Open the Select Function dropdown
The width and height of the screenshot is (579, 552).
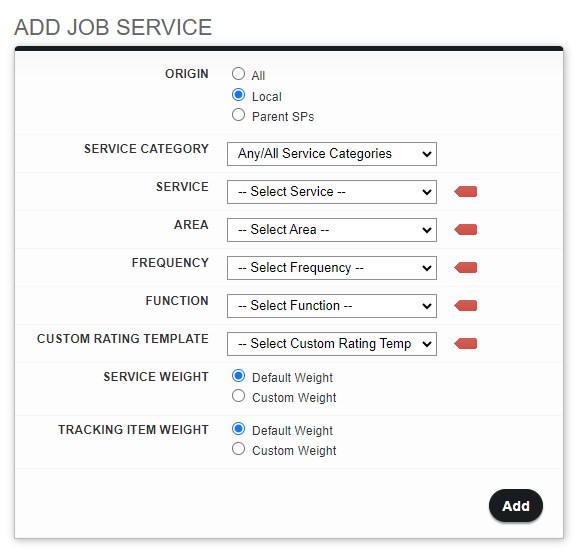(332, 306)
